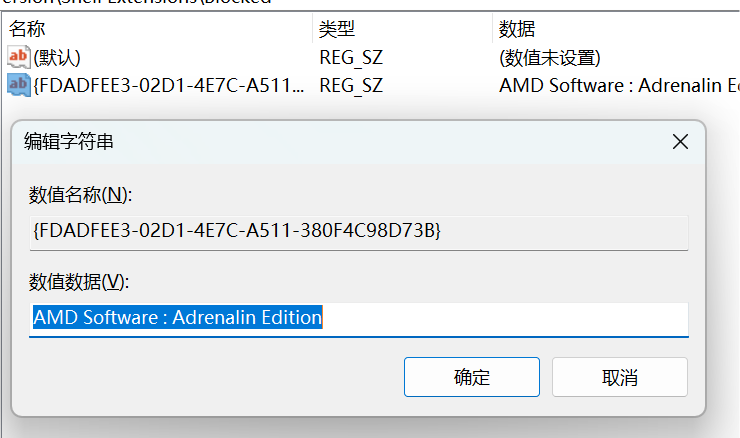This screenshot has width=740, height=438.
Task: Cancel the dialog with 取消
Action: (619, 377)
